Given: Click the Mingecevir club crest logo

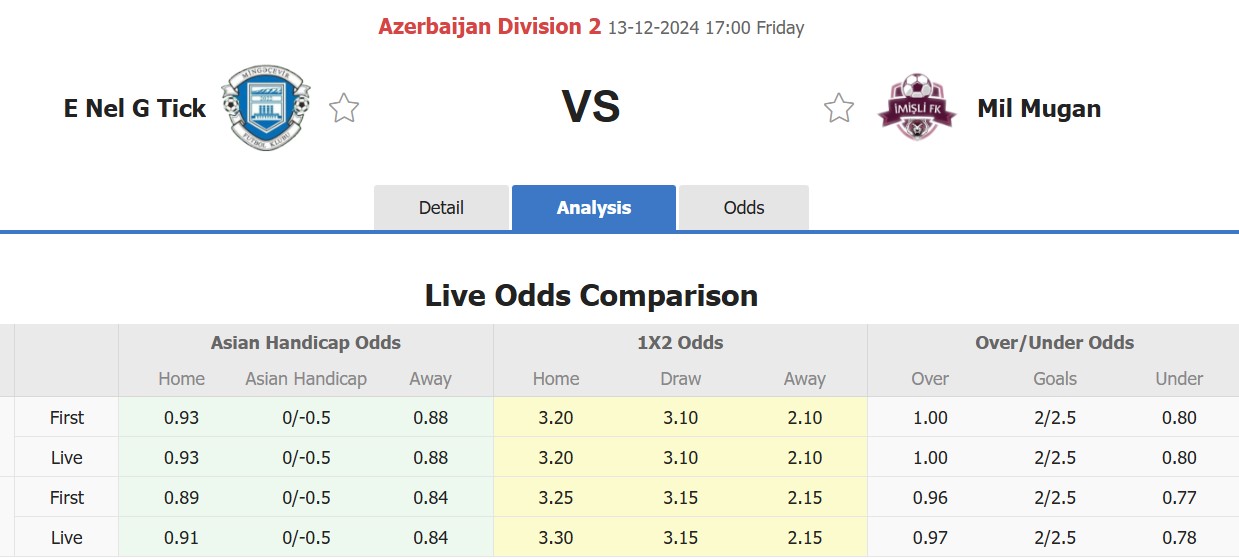Looking at the screenshot, I should coord(266,108).
